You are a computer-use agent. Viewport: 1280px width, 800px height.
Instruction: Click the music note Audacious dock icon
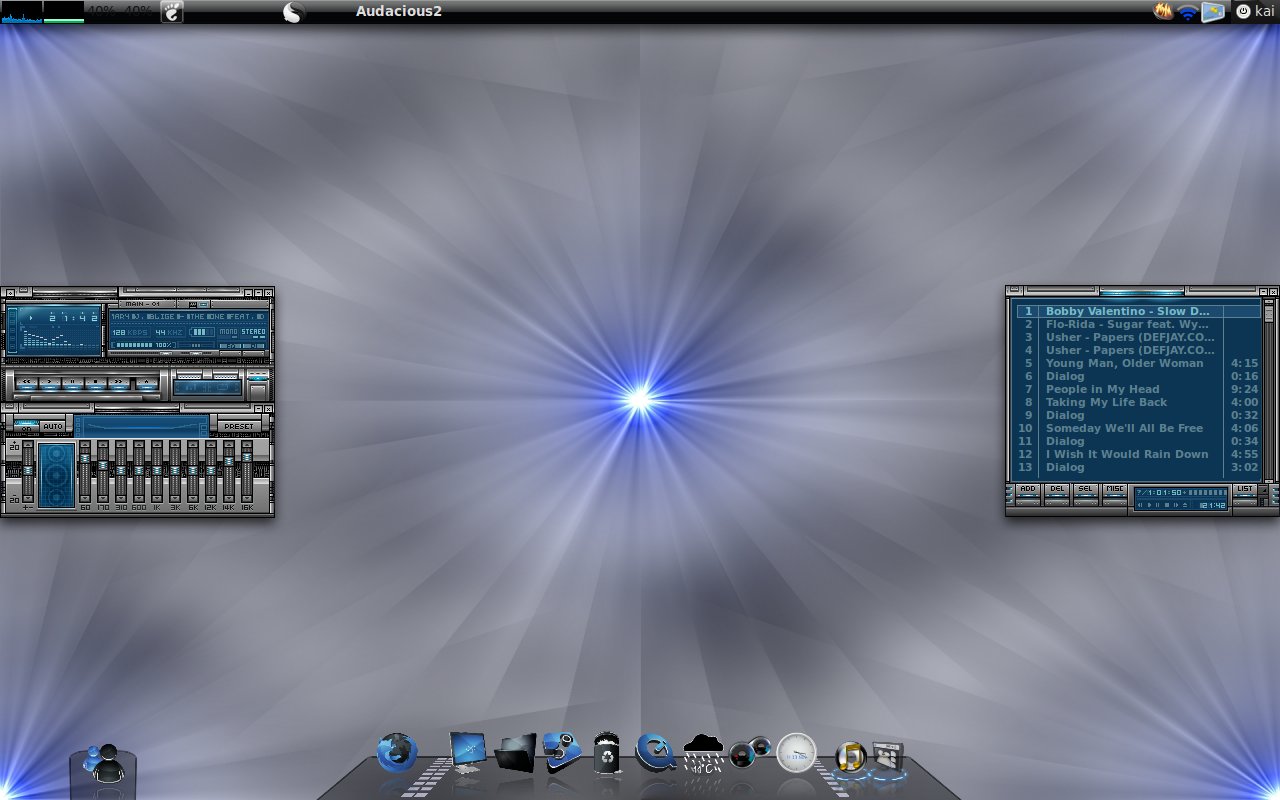(850, 757)
